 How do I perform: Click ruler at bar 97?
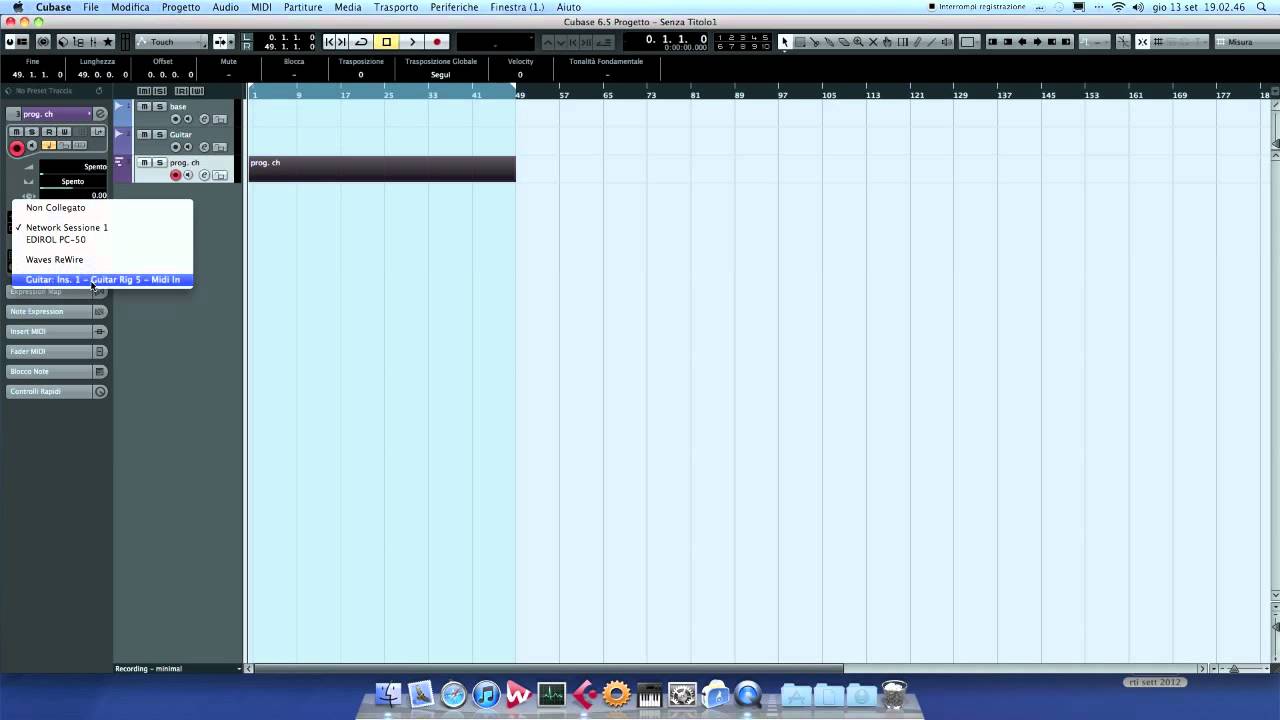tap(783, 95)
